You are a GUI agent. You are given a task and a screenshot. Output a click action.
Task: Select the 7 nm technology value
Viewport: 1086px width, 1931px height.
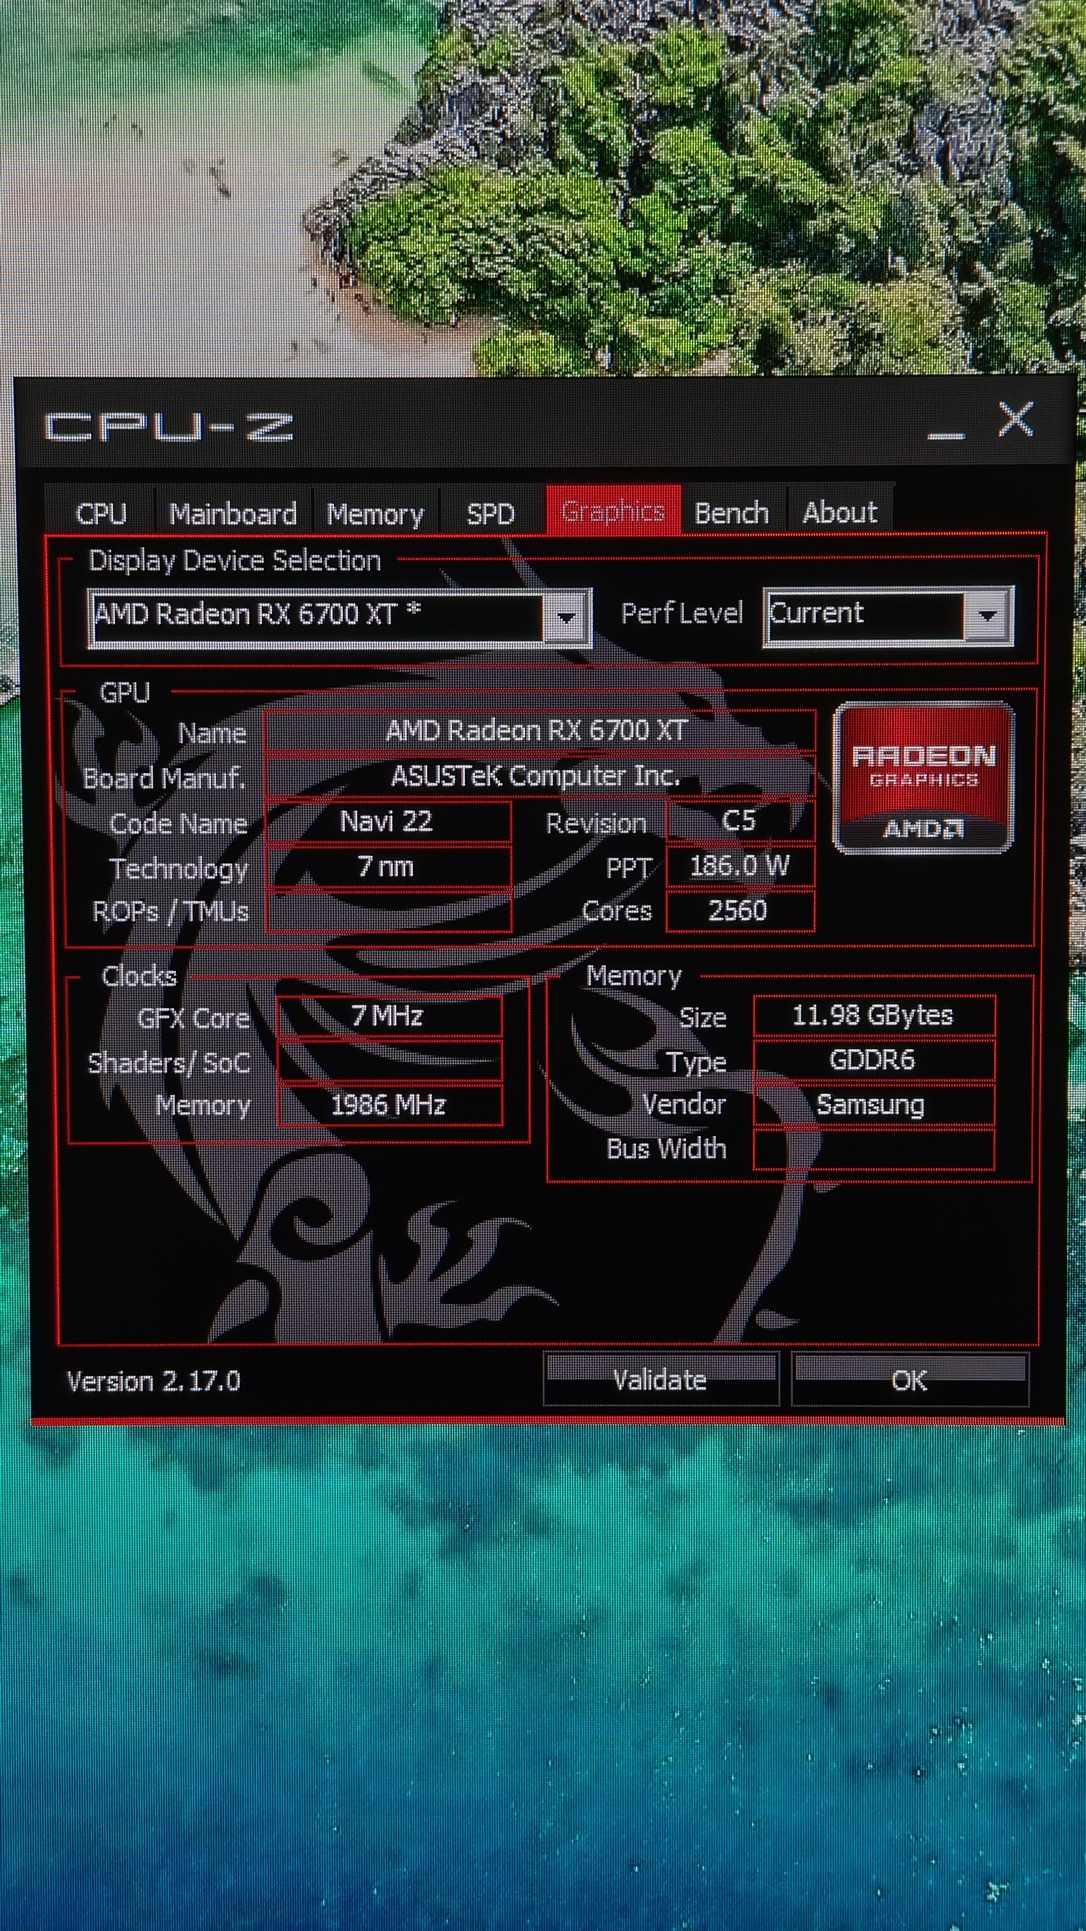(388, 866)
